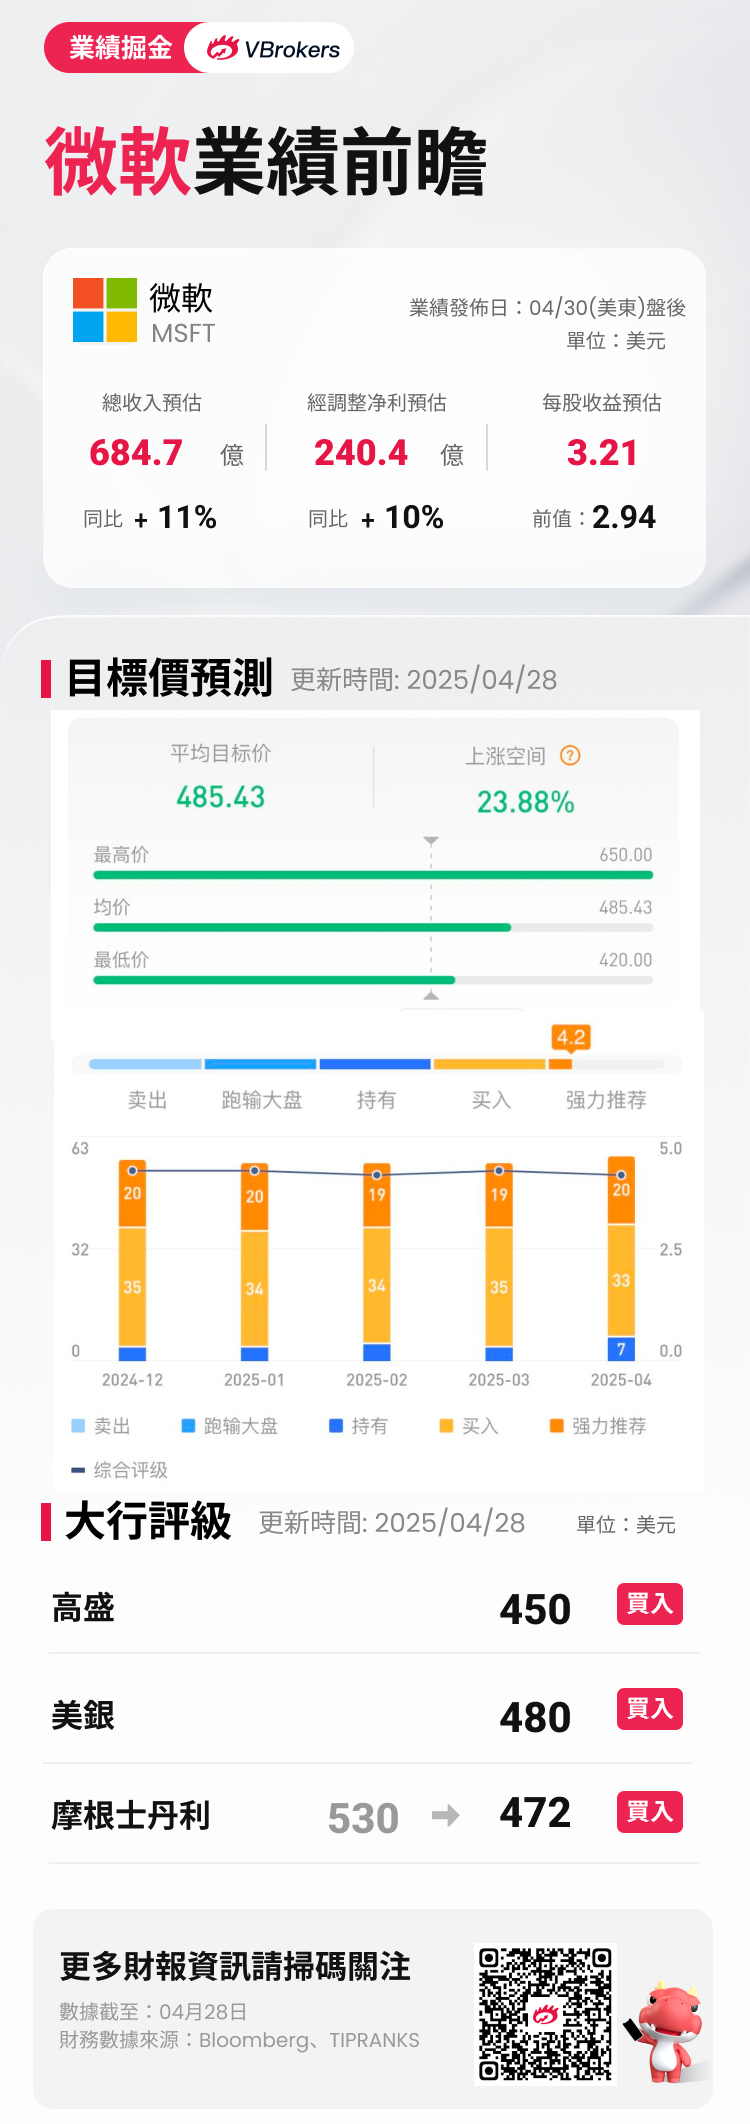Click the 摩根士丹利 買入 rating tag
The width and height of the screenshot is (750, 2124).
point(649,1812)
